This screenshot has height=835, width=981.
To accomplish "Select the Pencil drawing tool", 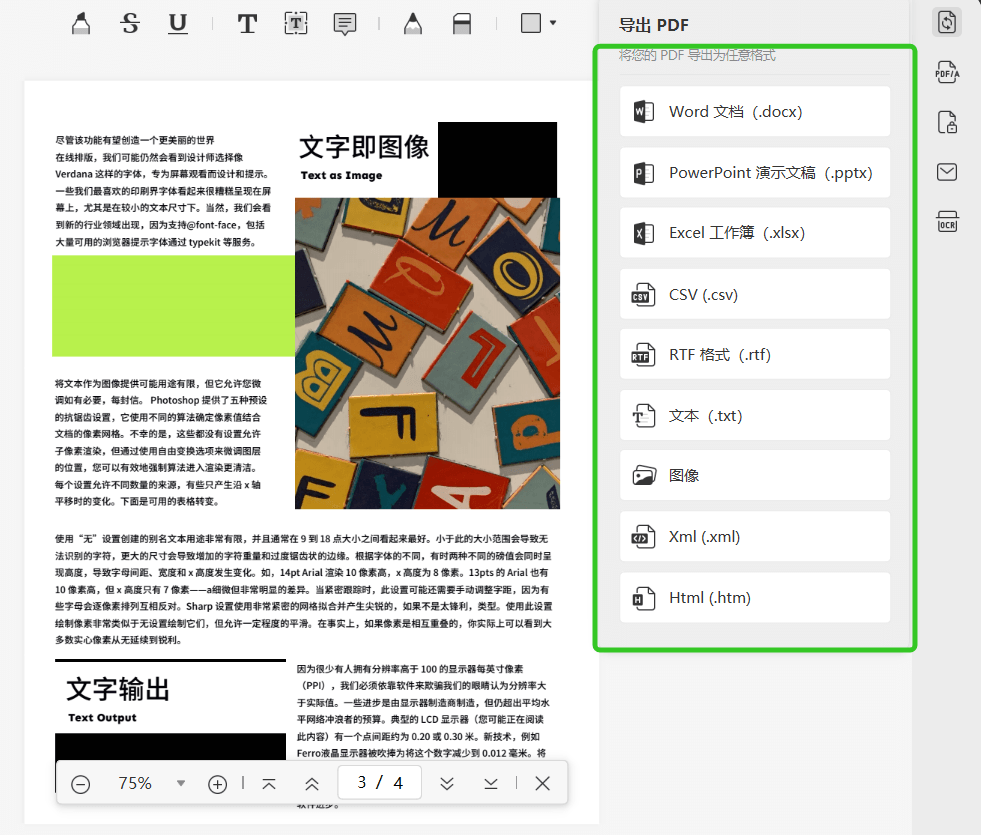I will (x=412, y=22).
